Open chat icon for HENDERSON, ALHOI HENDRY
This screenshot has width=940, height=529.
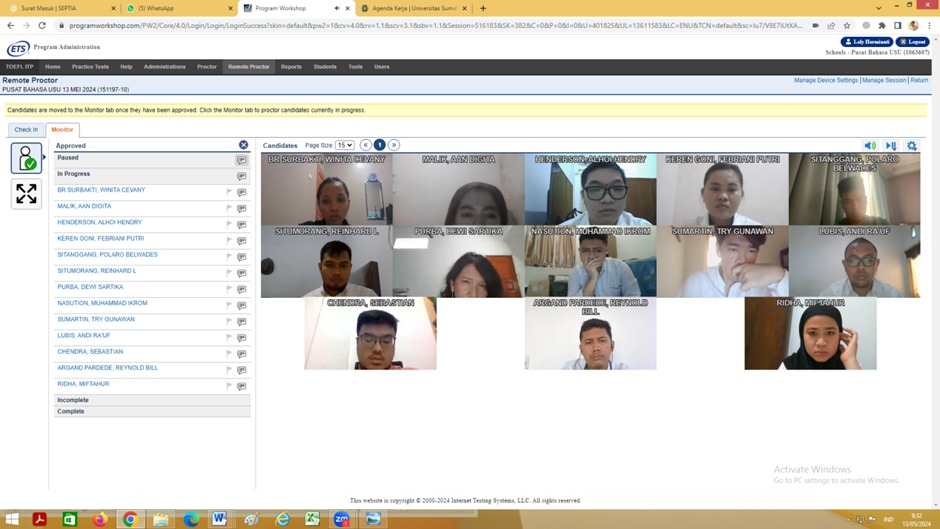pyautogui.click(x=242, y=225)
